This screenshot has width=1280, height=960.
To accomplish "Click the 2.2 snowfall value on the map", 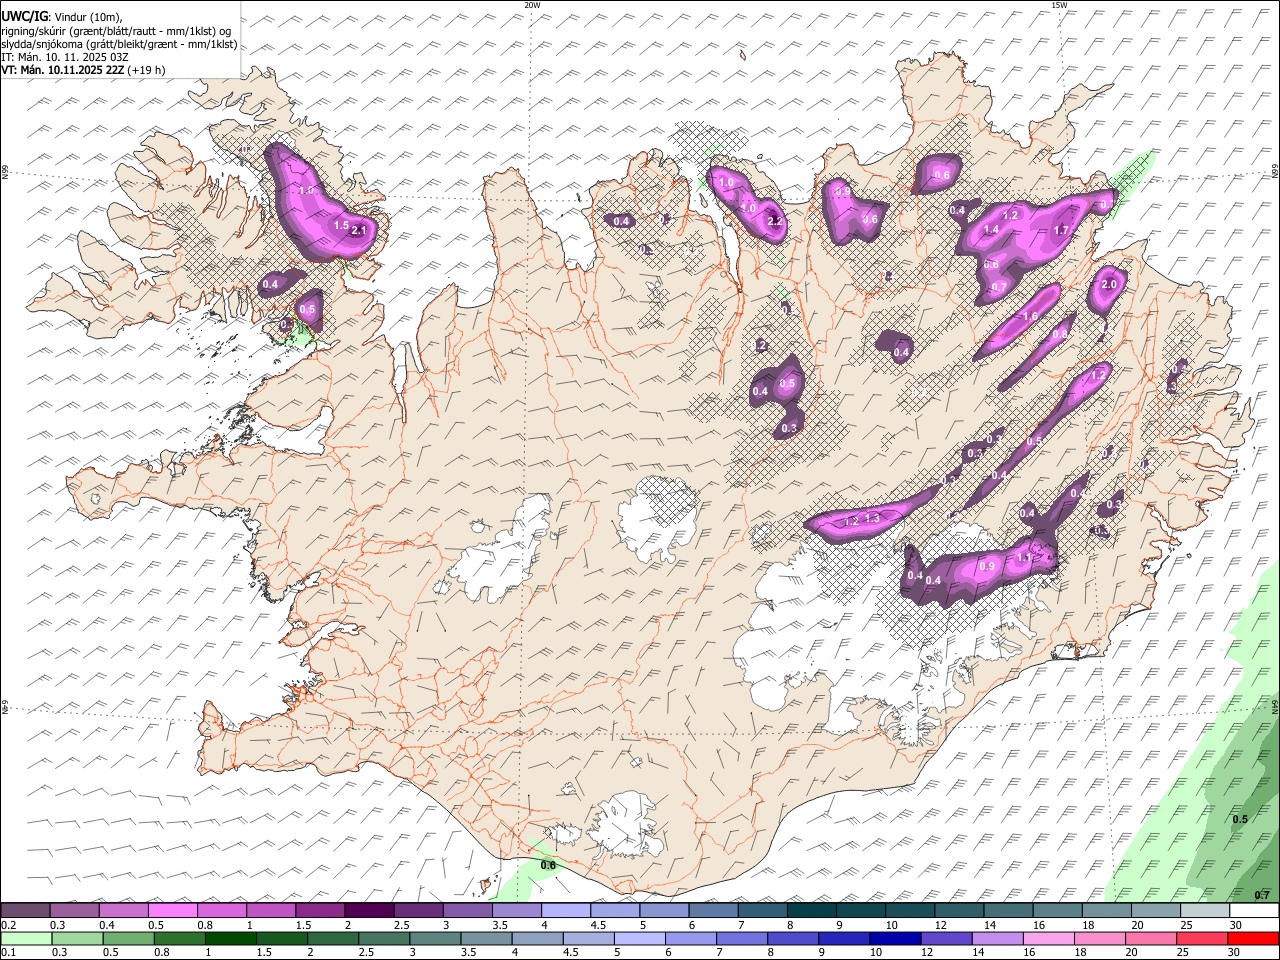I will point(774,221).
